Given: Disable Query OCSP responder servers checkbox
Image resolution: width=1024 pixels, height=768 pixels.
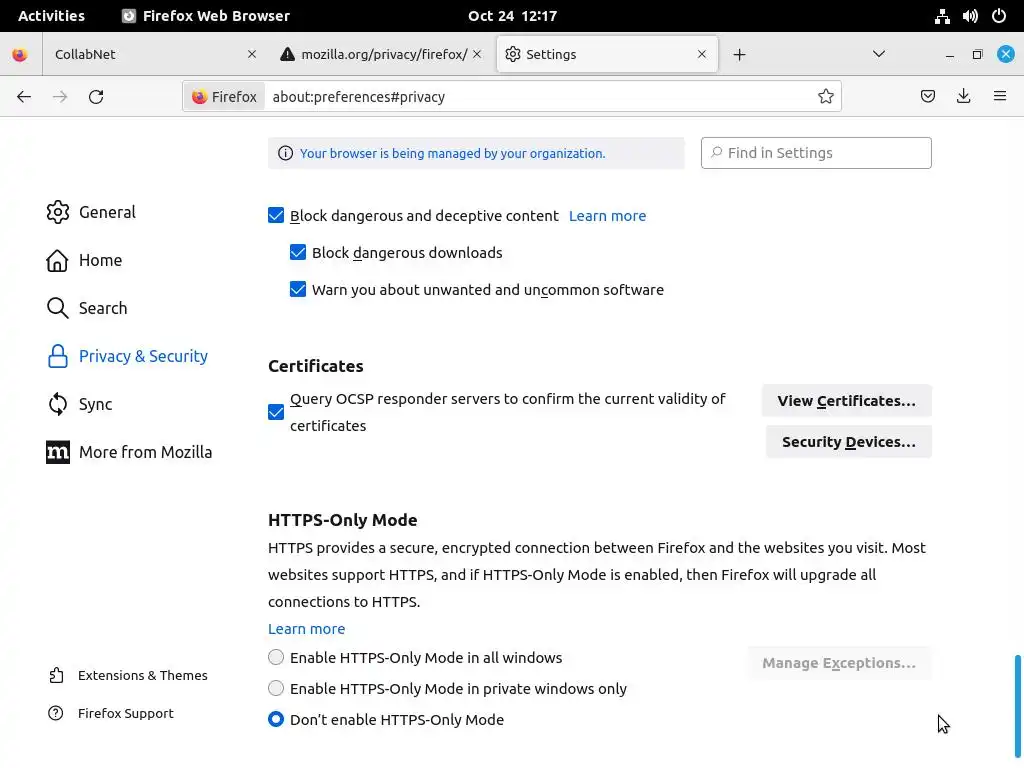Looking at the screenshot, I should pyautogui.click(x=276, y=412).
